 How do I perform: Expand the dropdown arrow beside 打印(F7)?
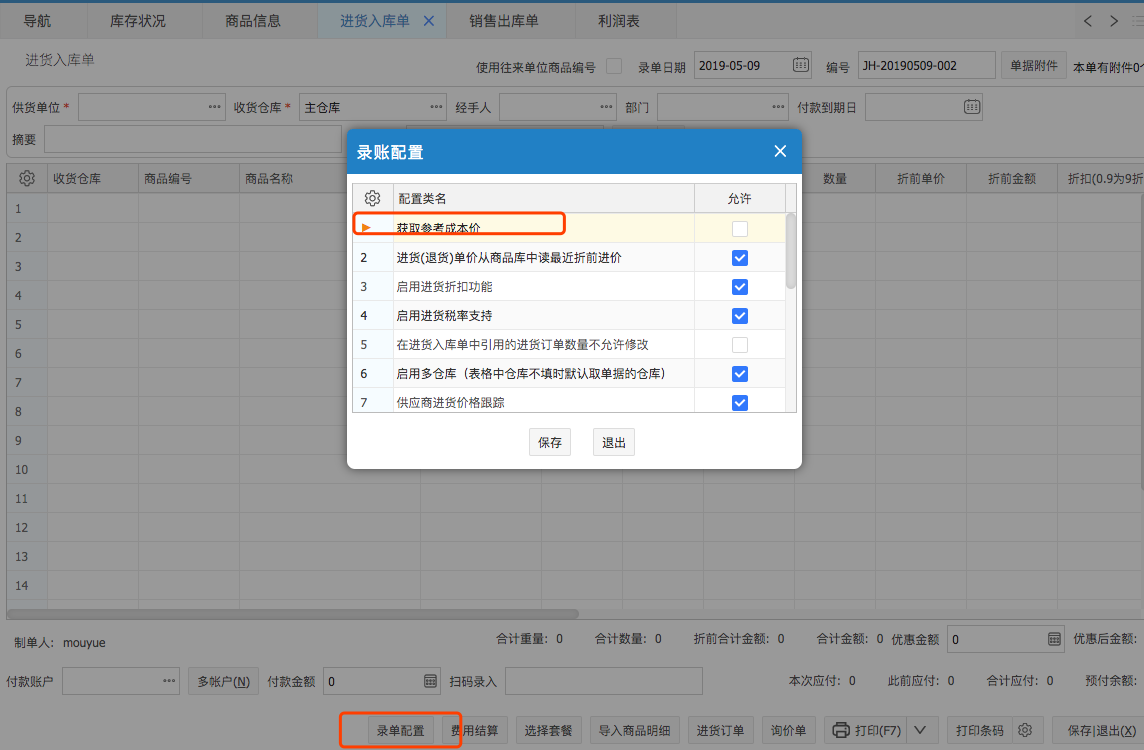920,730
